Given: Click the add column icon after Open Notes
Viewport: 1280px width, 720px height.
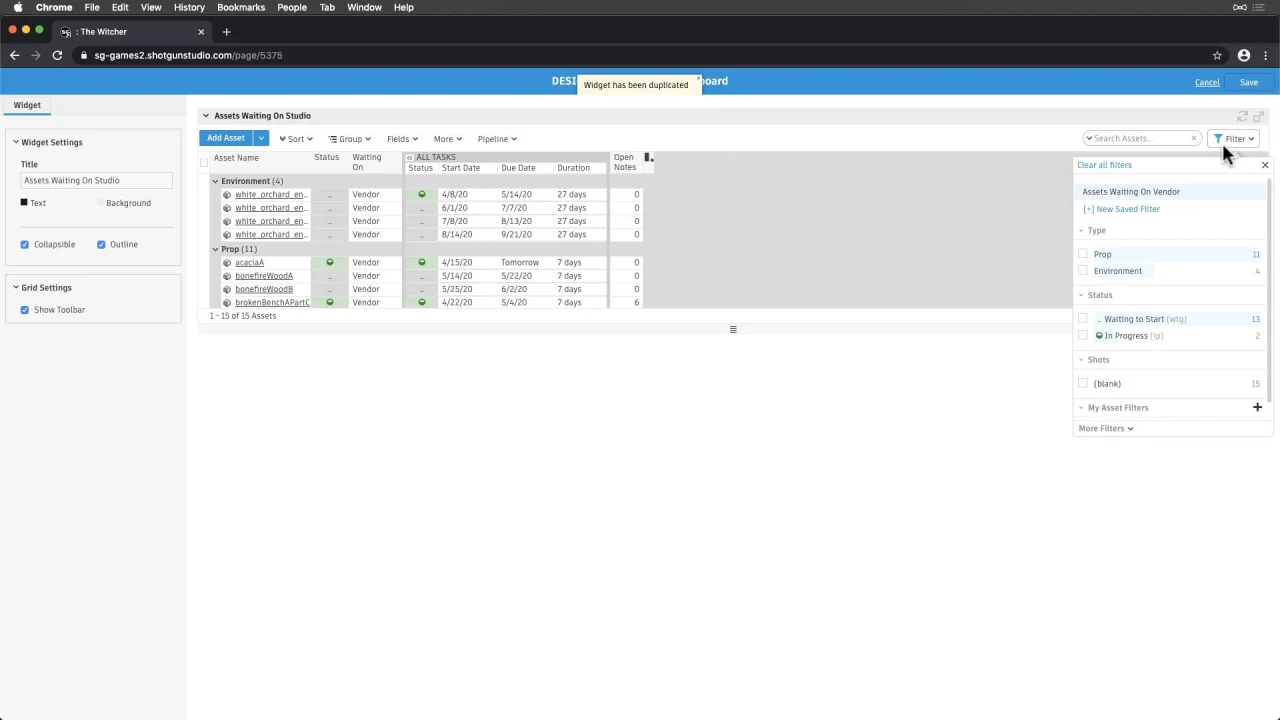Looking at the screenshot, I should coord(648,158).
